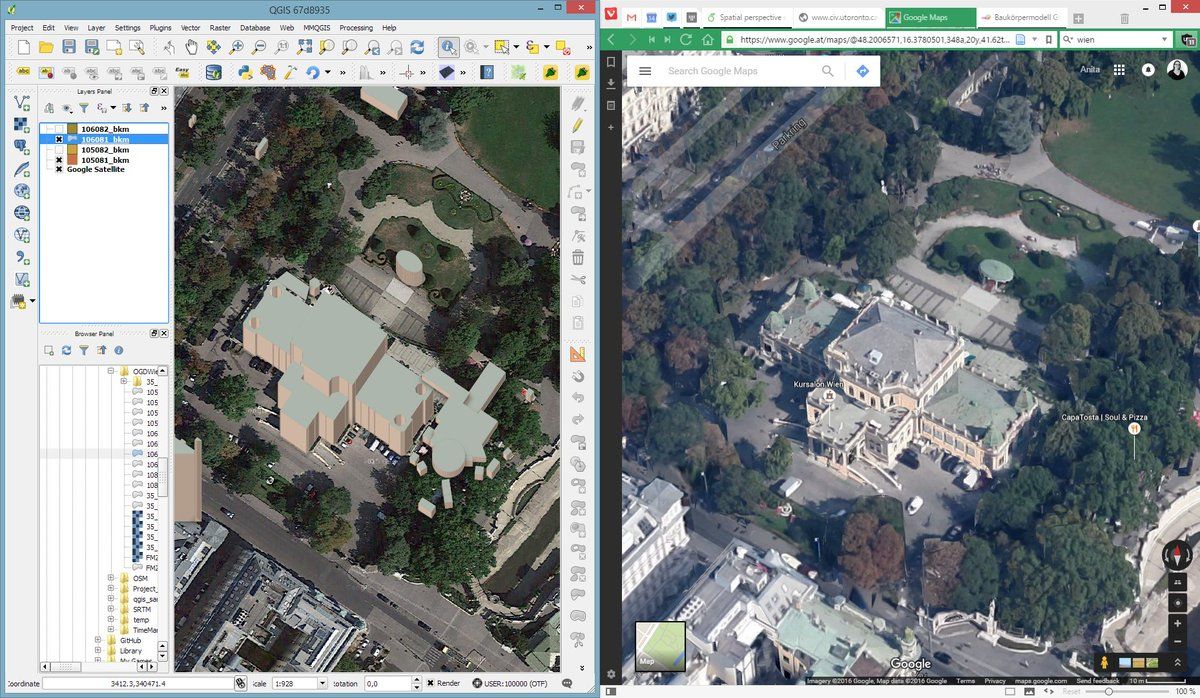
Task: Enable visibility of 106082_bkm layer
Action: point(59,129)
